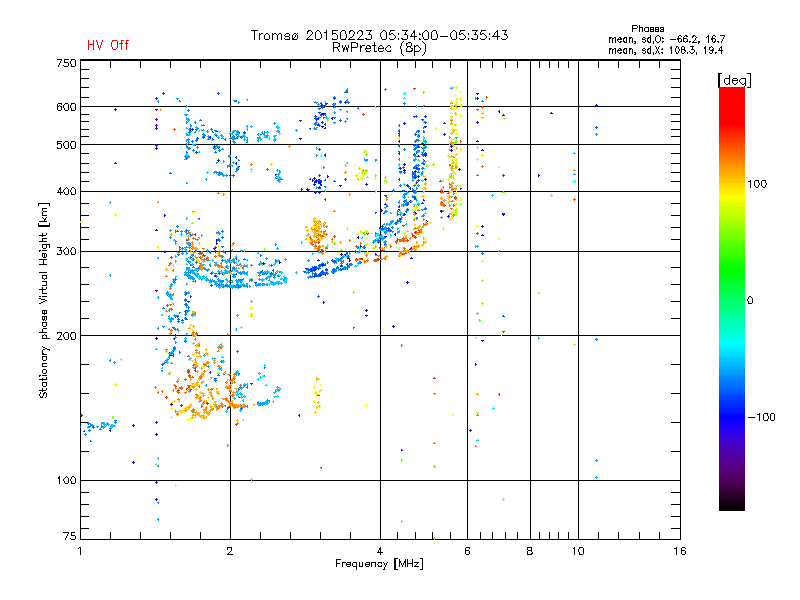Click the y-axis '400' tick label
This screenshot has width=800, height=600.
(x=66, y=192)
